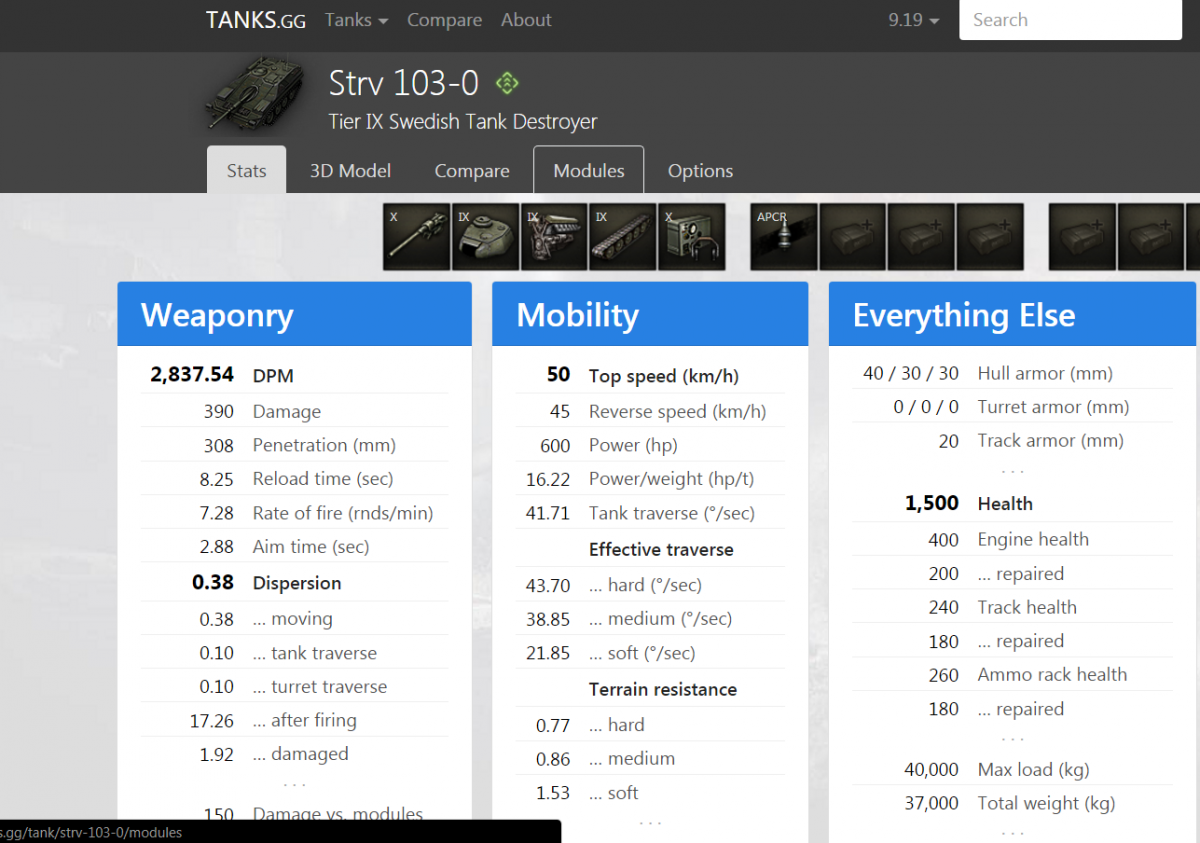Click the Everything Else panel header
Screen dimensions: 1200x843
(x=1012, y=314)
